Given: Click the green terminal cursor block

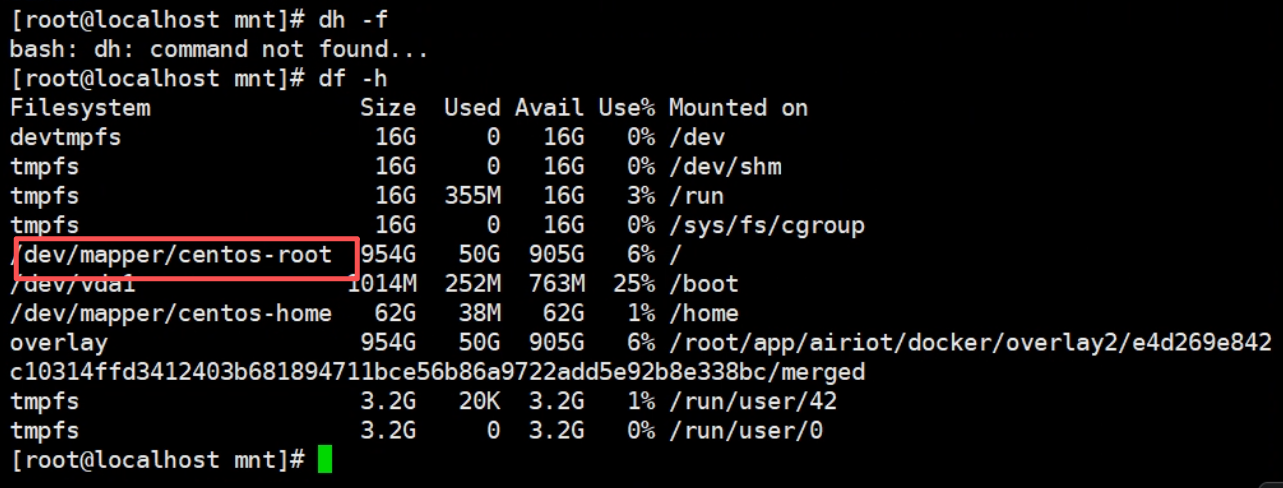Looking at the screenshot, I should tap(324, 460).
